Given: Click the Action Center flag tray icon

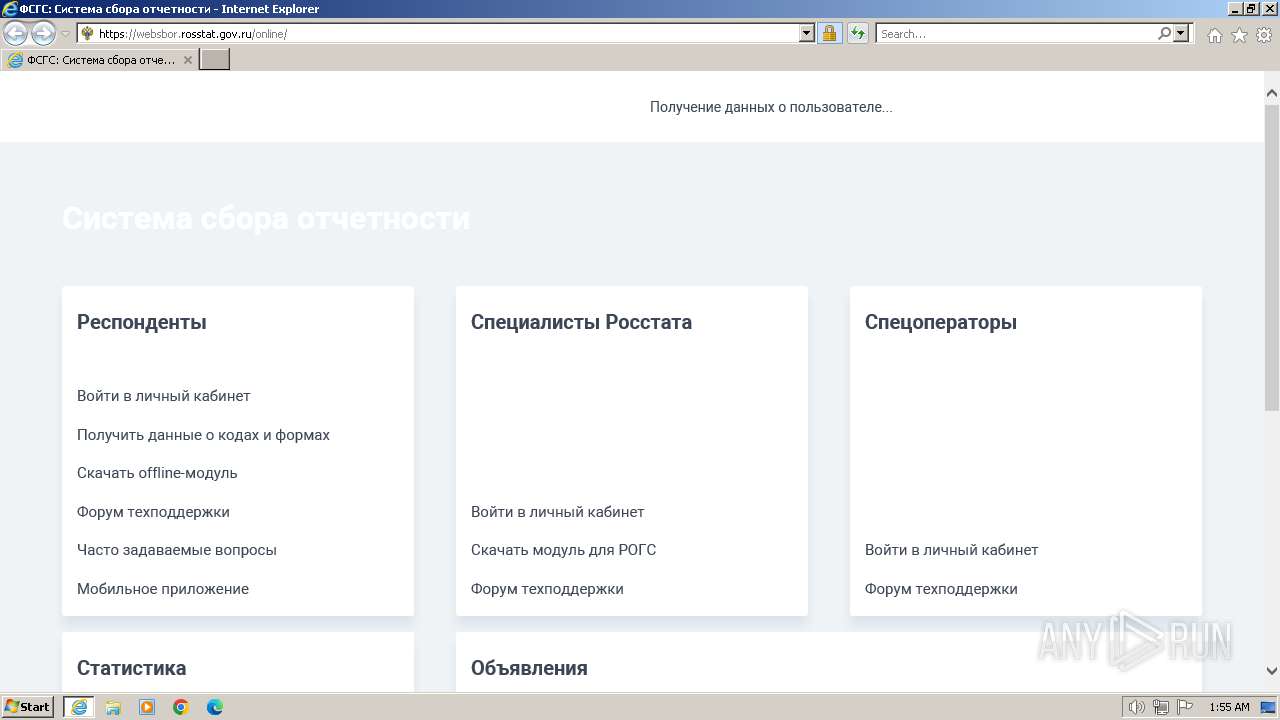Looking at the screenshot, I should pos(1186,707).
